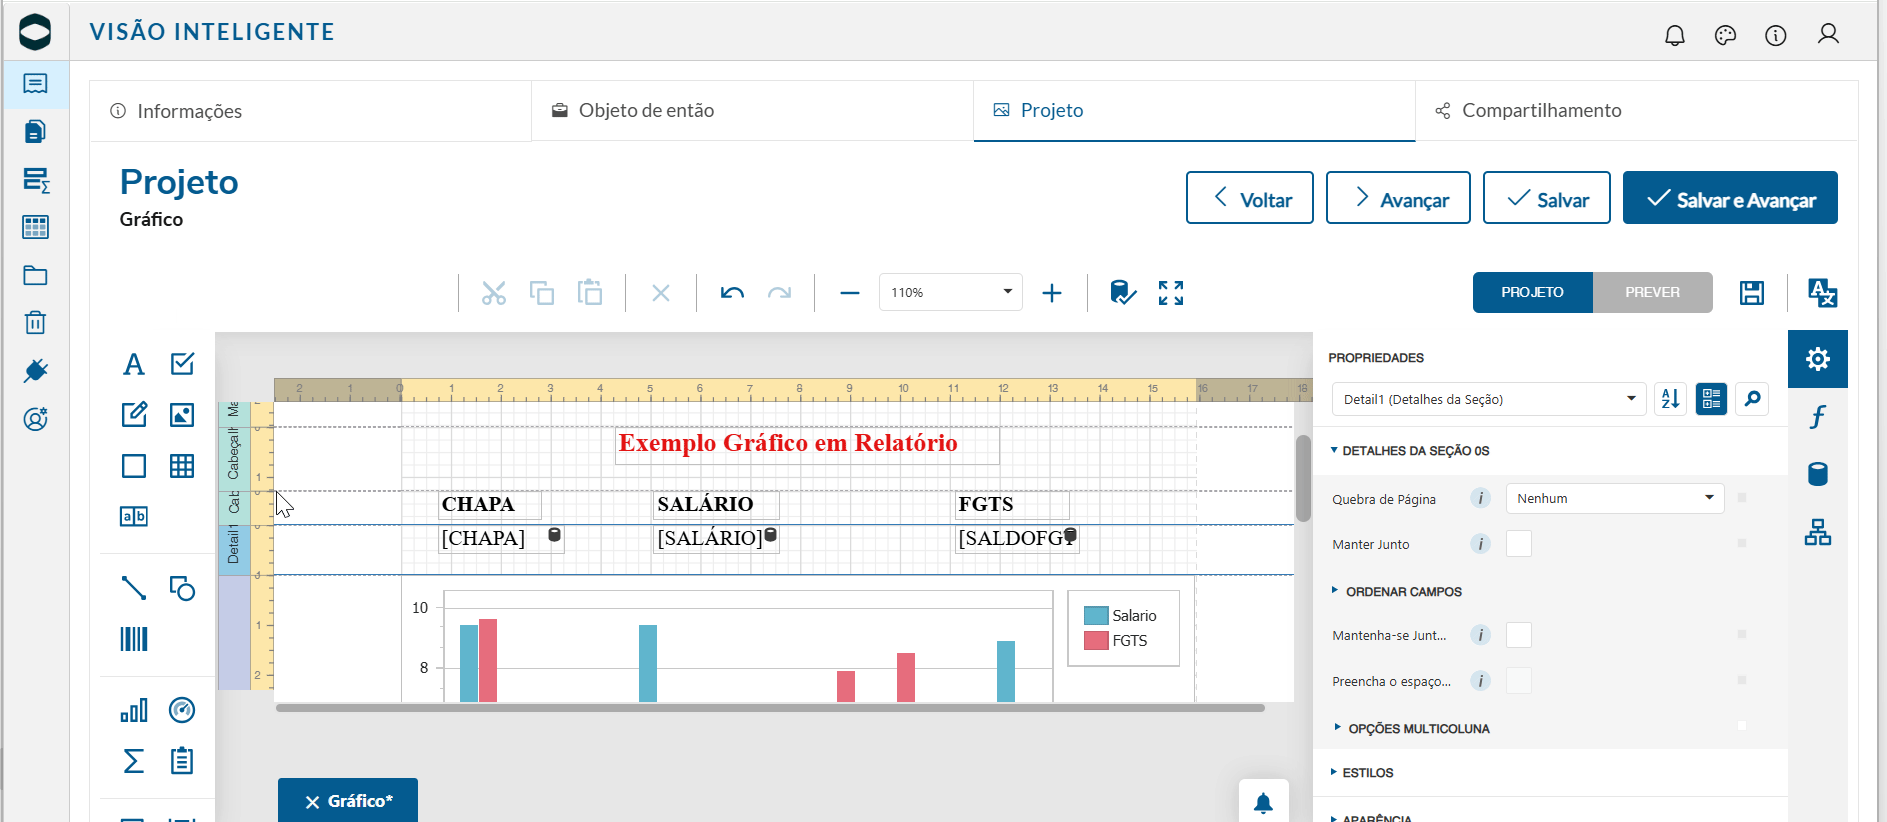The image size is (1887, 822).
Task: Switch to PREVER preview mode
Action: [1652, 292]
